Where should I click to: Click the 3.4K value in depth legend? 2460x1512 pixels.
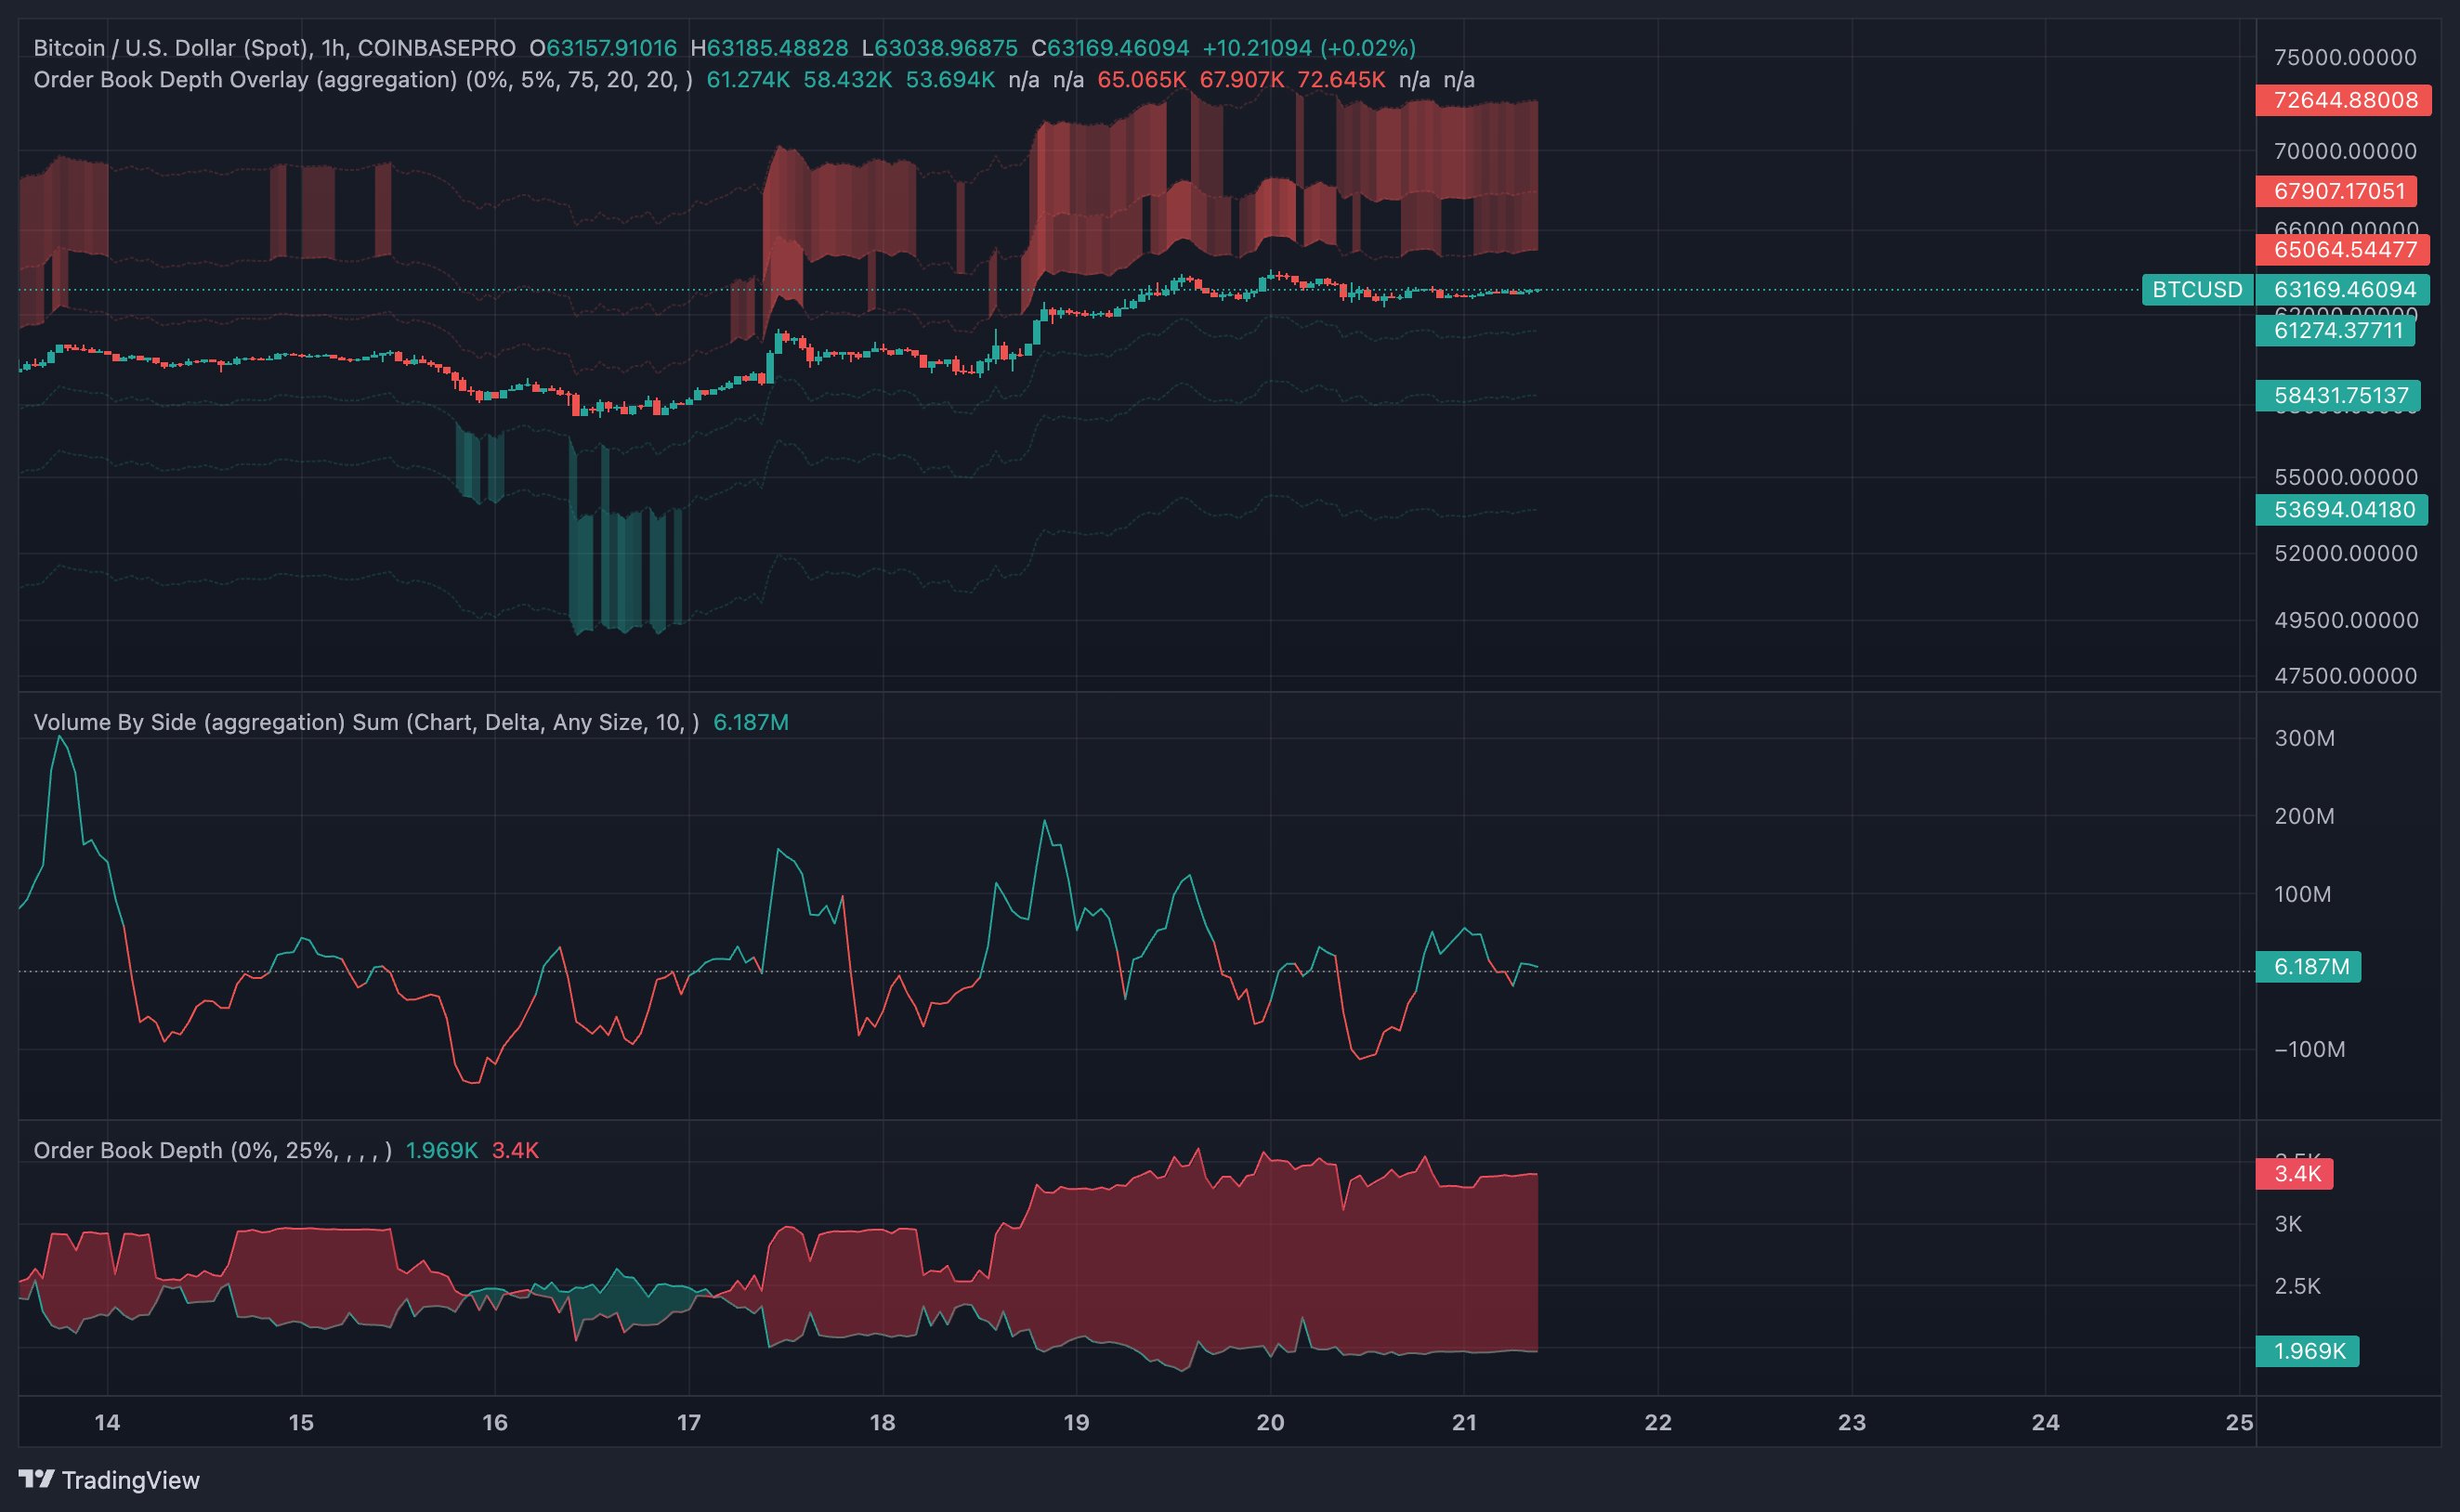click(x=515, y=1150)
